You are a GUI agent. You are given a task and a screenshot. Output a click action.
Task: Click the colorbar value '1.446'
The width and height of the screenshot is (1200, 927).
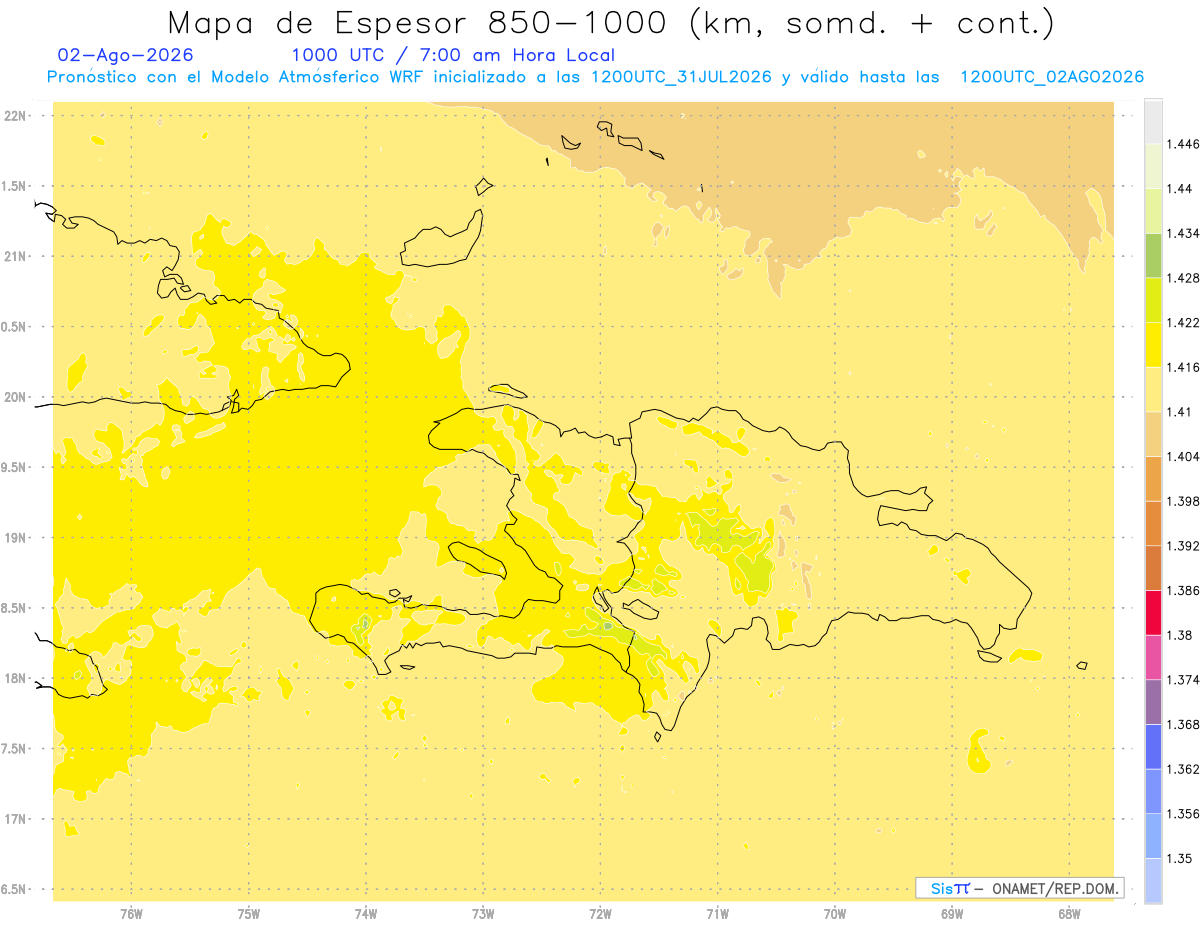[x=1184, y=144]
